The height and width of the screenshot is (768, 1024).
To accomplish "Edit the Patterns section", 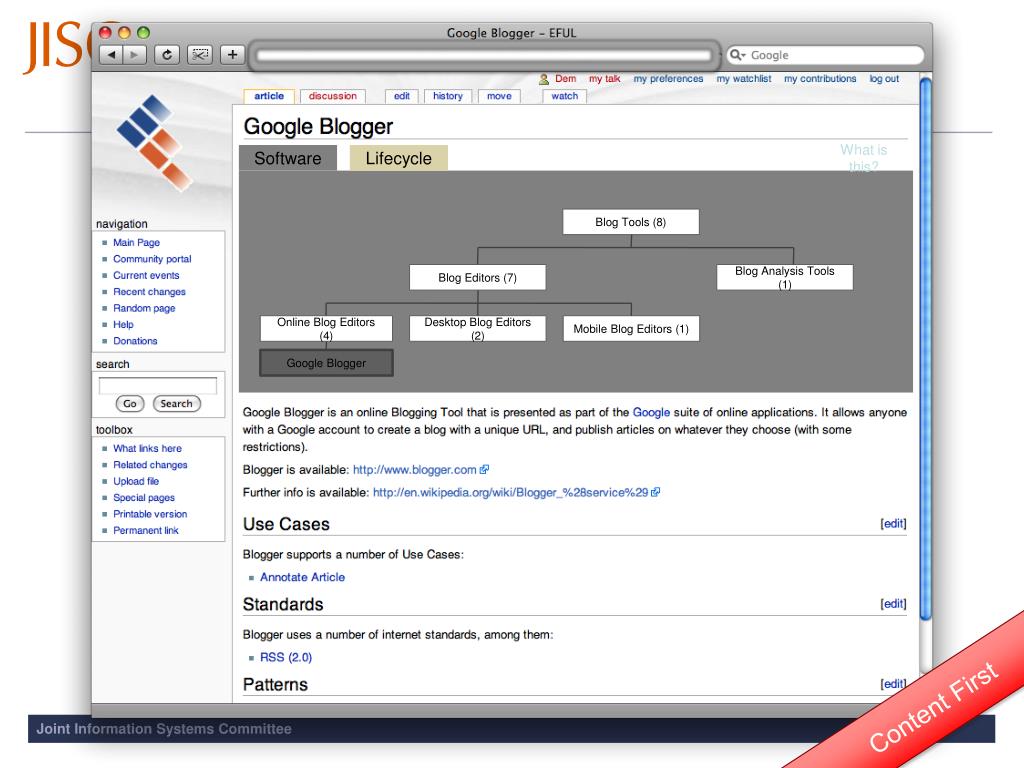I will (x=893, y=683).
